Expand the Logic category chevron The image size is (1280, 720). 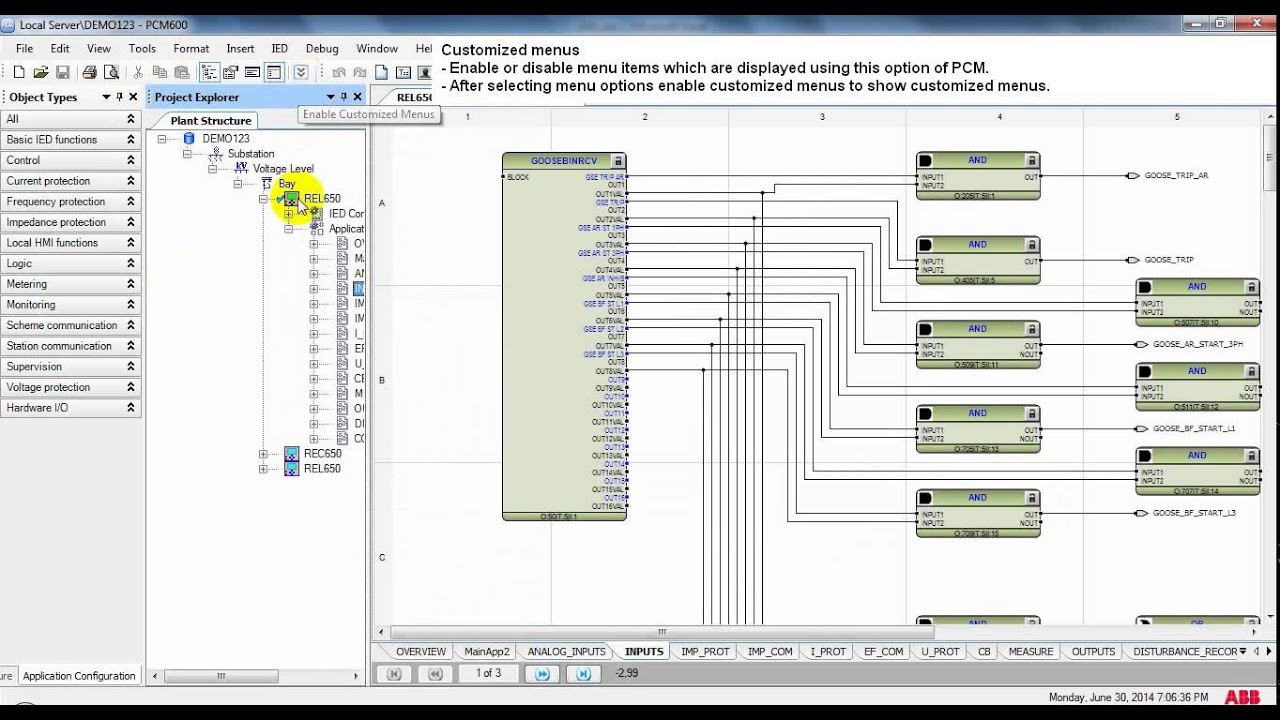point(130,263)
